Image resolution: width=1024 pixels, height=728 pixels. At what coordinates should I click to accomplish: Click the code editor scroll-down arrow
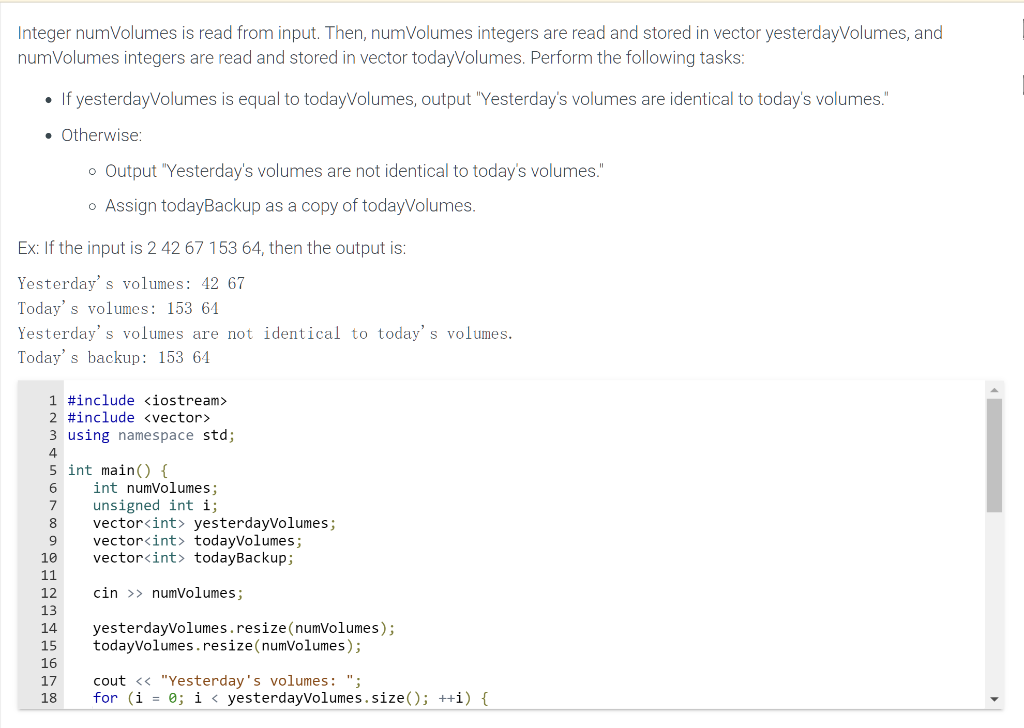[x=995, y=699]
